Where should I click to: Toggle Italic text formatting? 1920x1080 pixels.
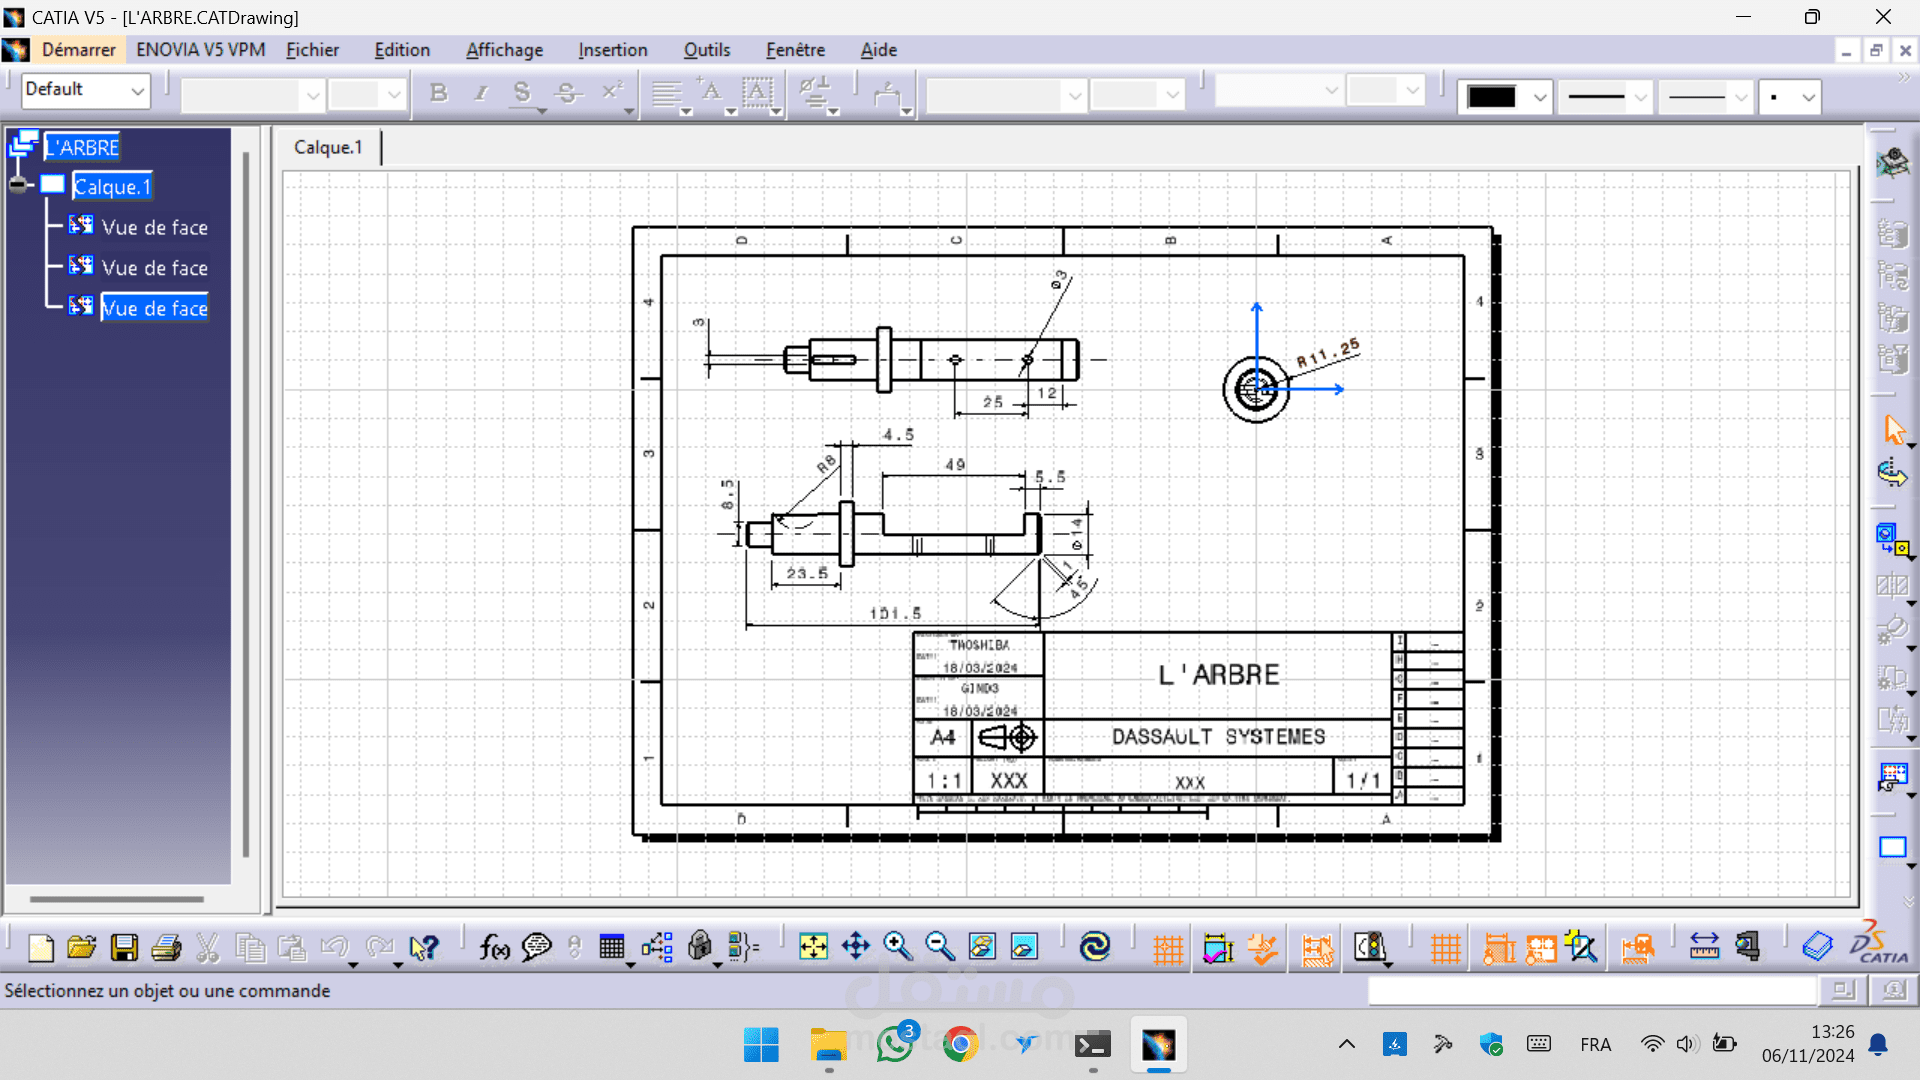pos(481,94)
